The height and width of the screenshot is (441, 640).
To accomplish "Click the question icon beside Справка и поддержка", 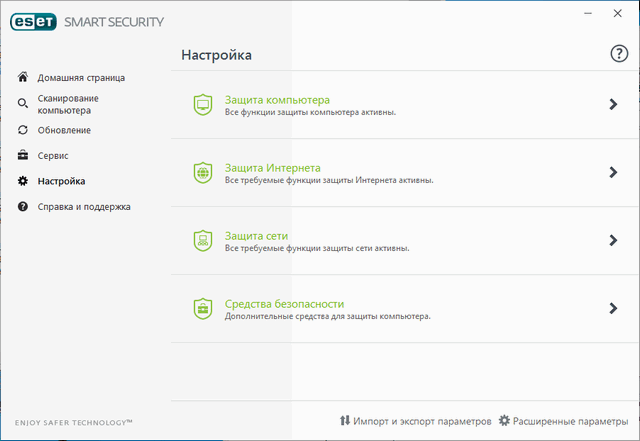I will point(23,207).
